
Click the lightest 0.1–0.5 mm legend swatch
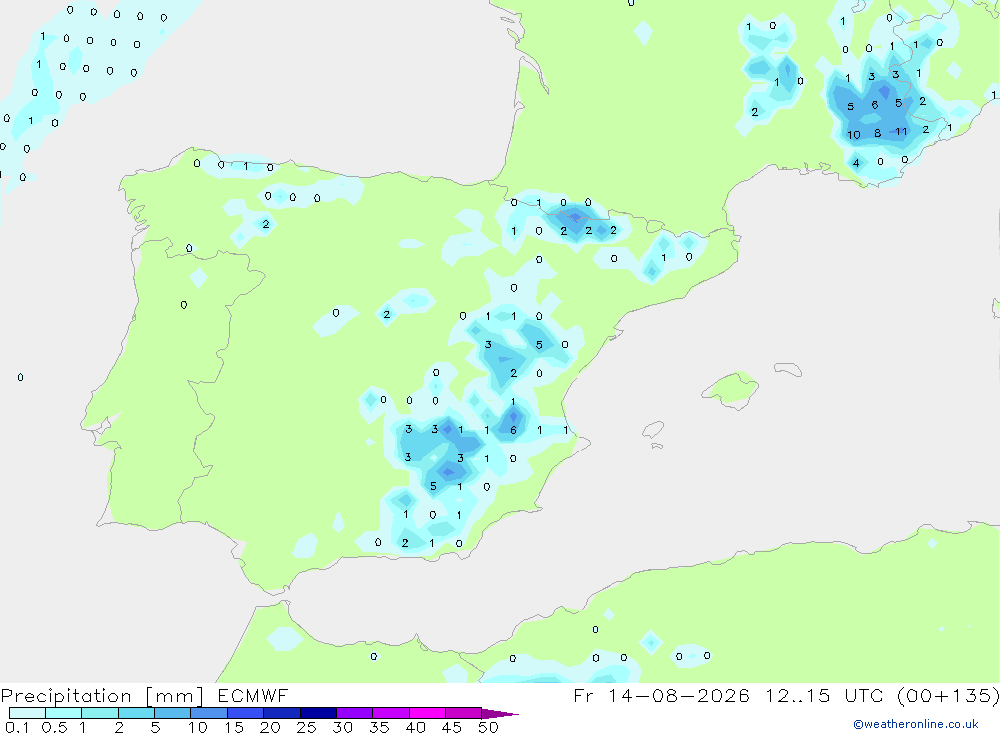click(27, 713)
